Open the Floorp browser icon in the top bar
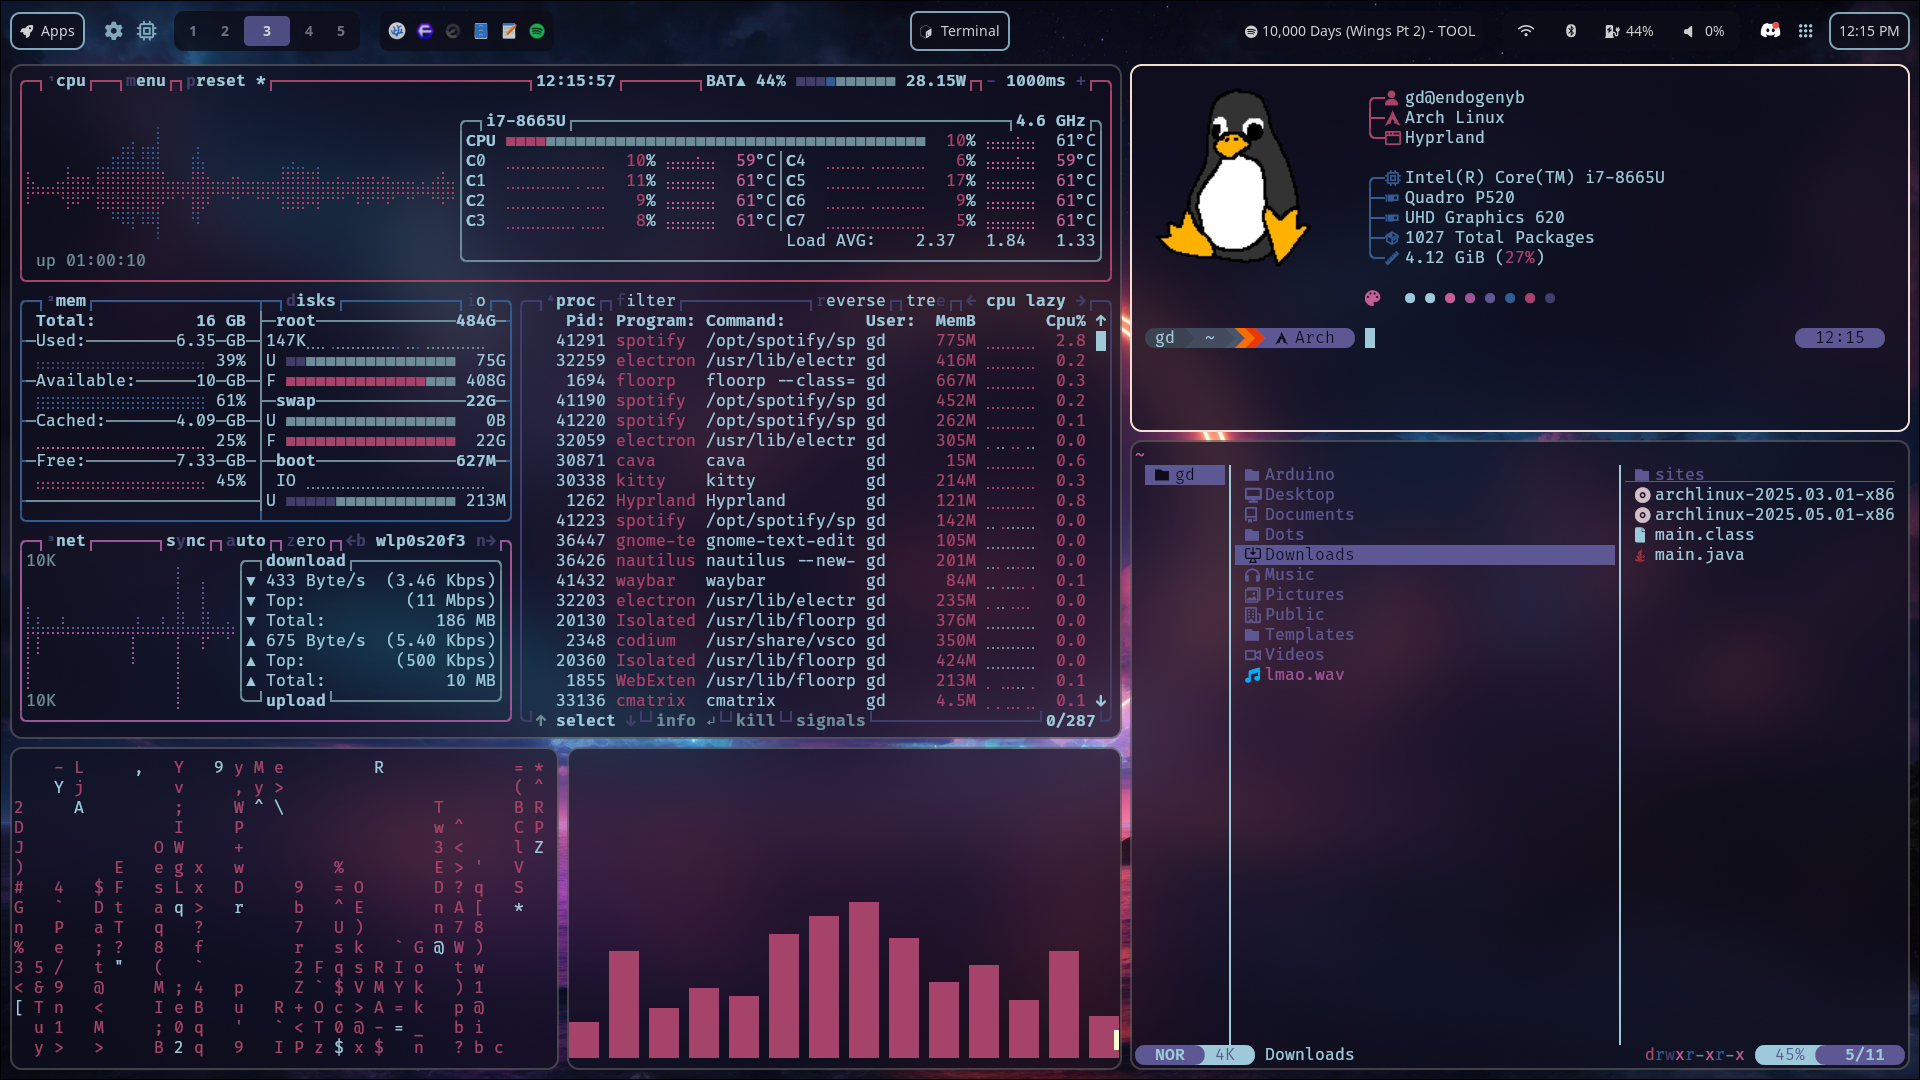The width and height of the screenshot is (1920, 1080). pos(425,31)
